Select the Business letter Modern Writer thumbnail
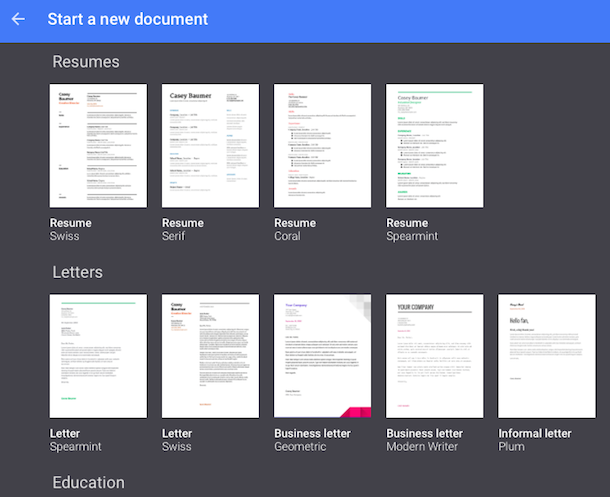This screenshot has width=610, height=497. pyautogui.click(x=434, y=355)
